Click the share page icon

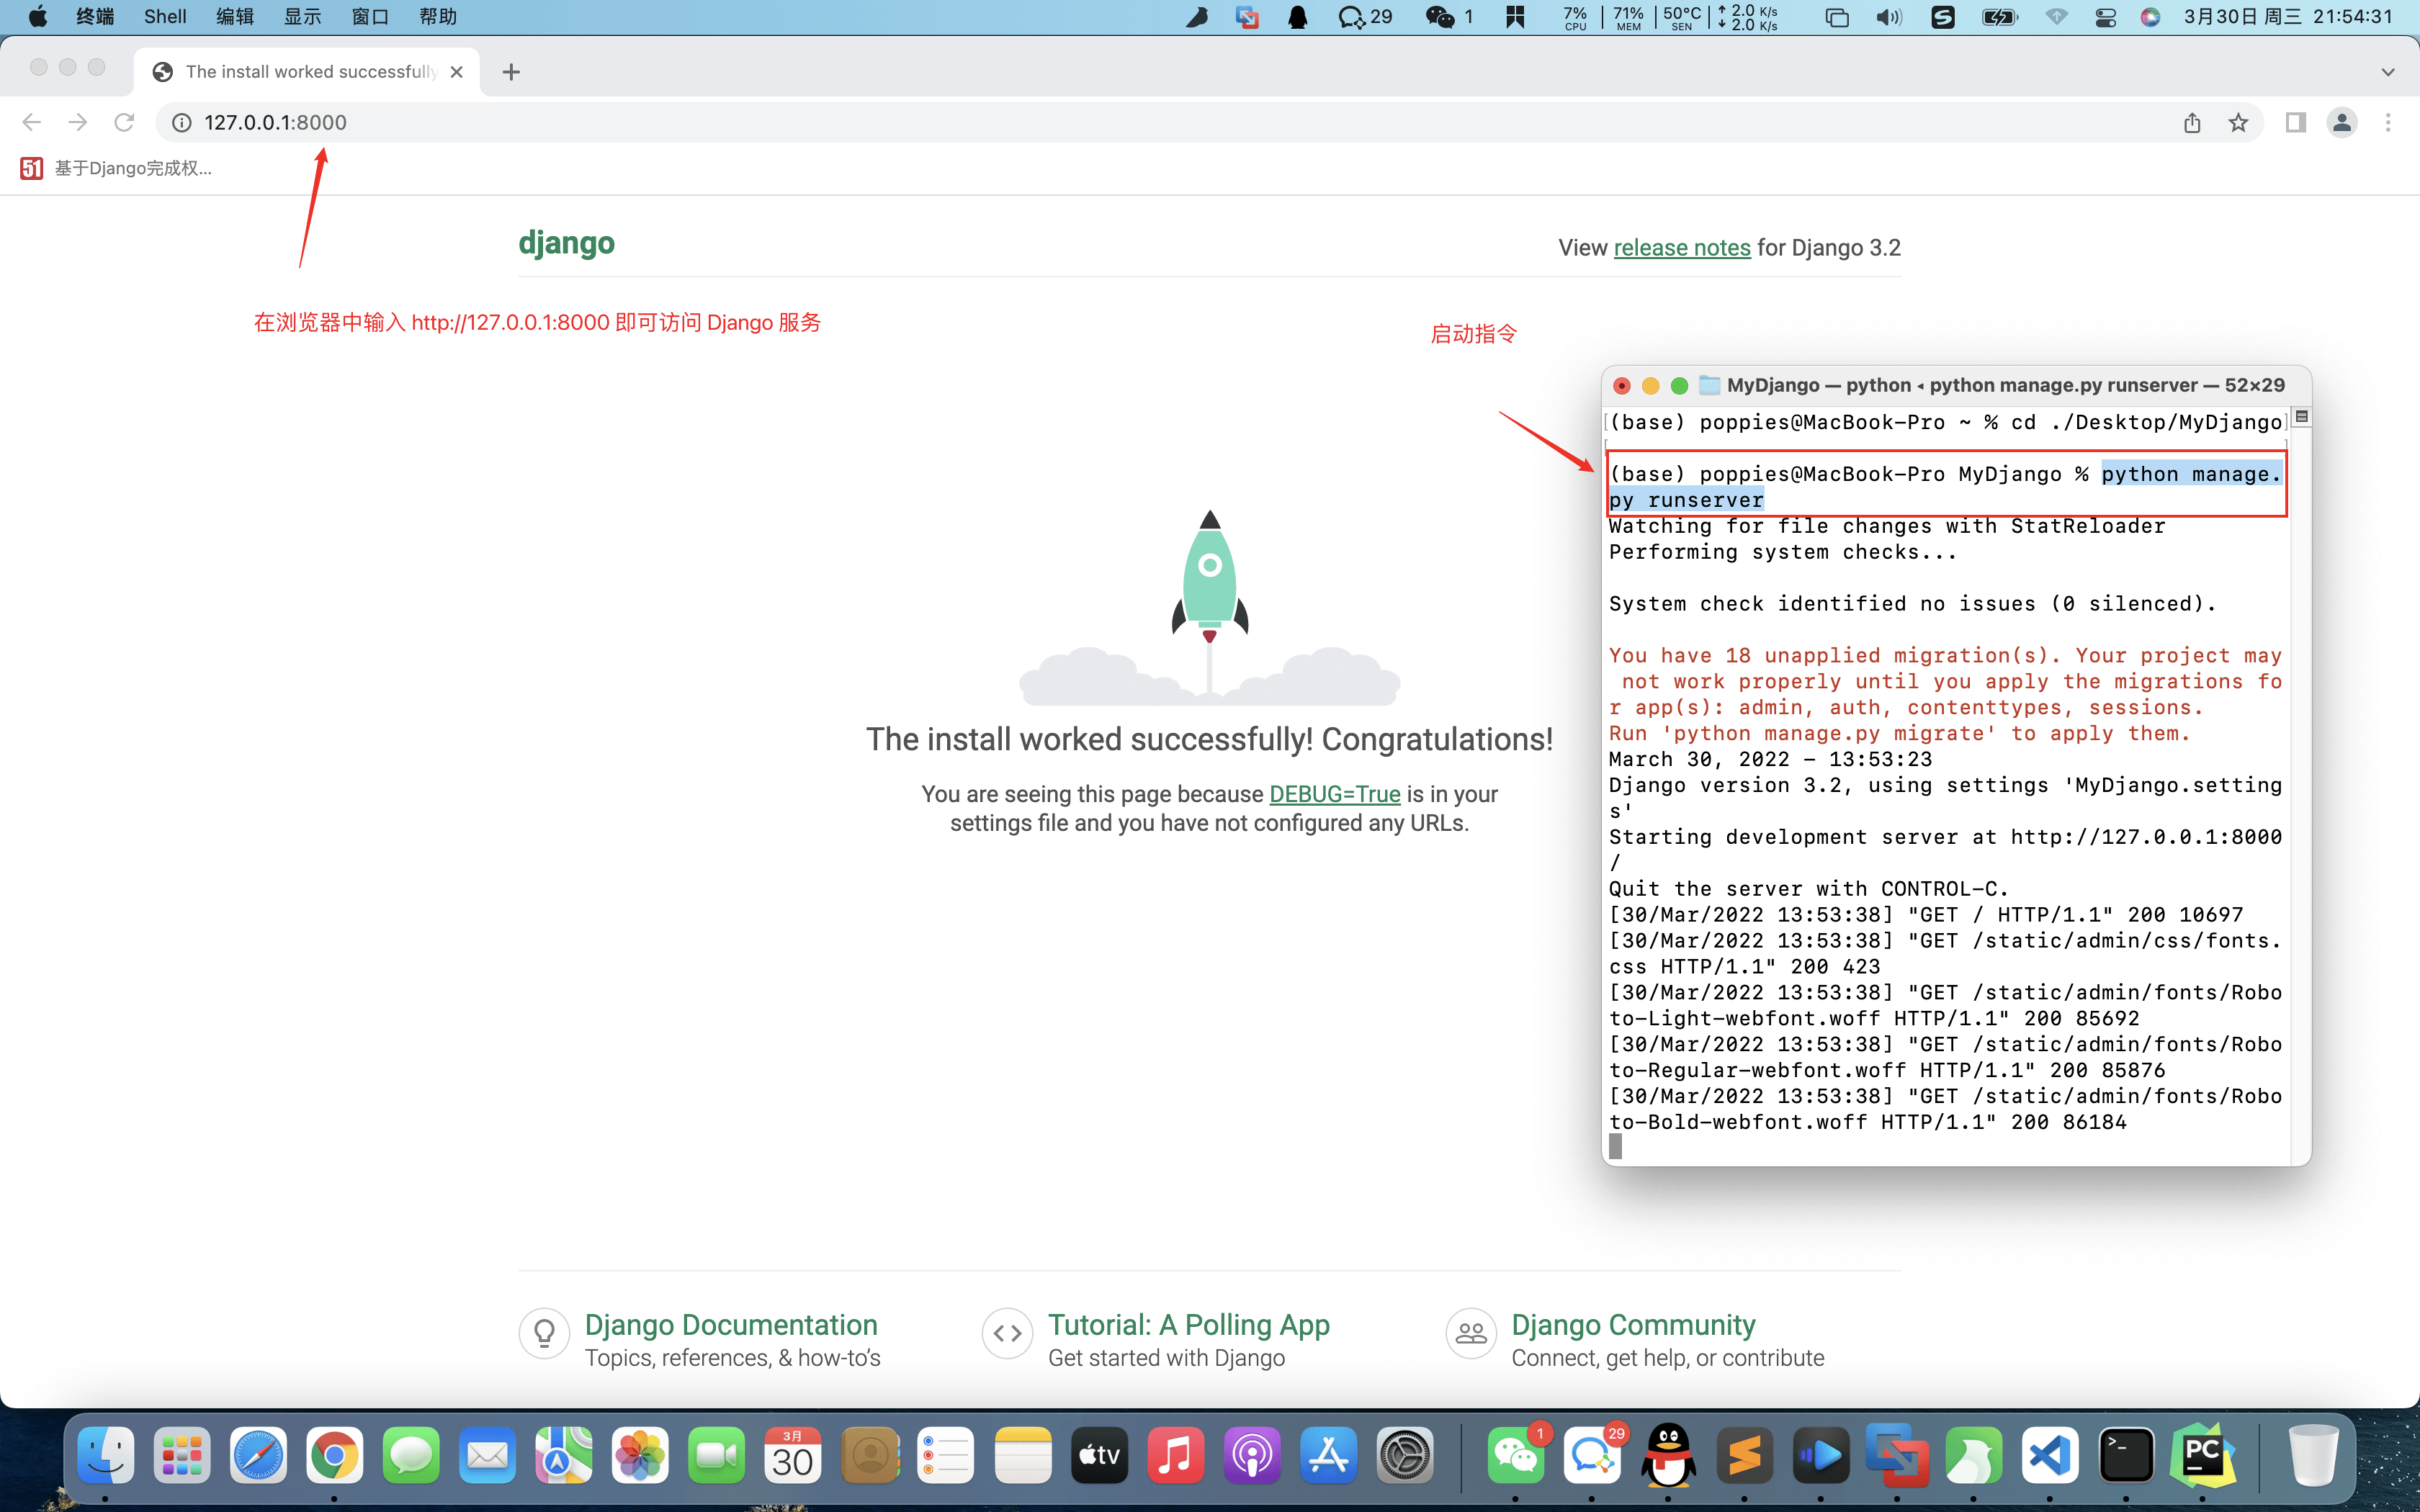(2192, 122)
